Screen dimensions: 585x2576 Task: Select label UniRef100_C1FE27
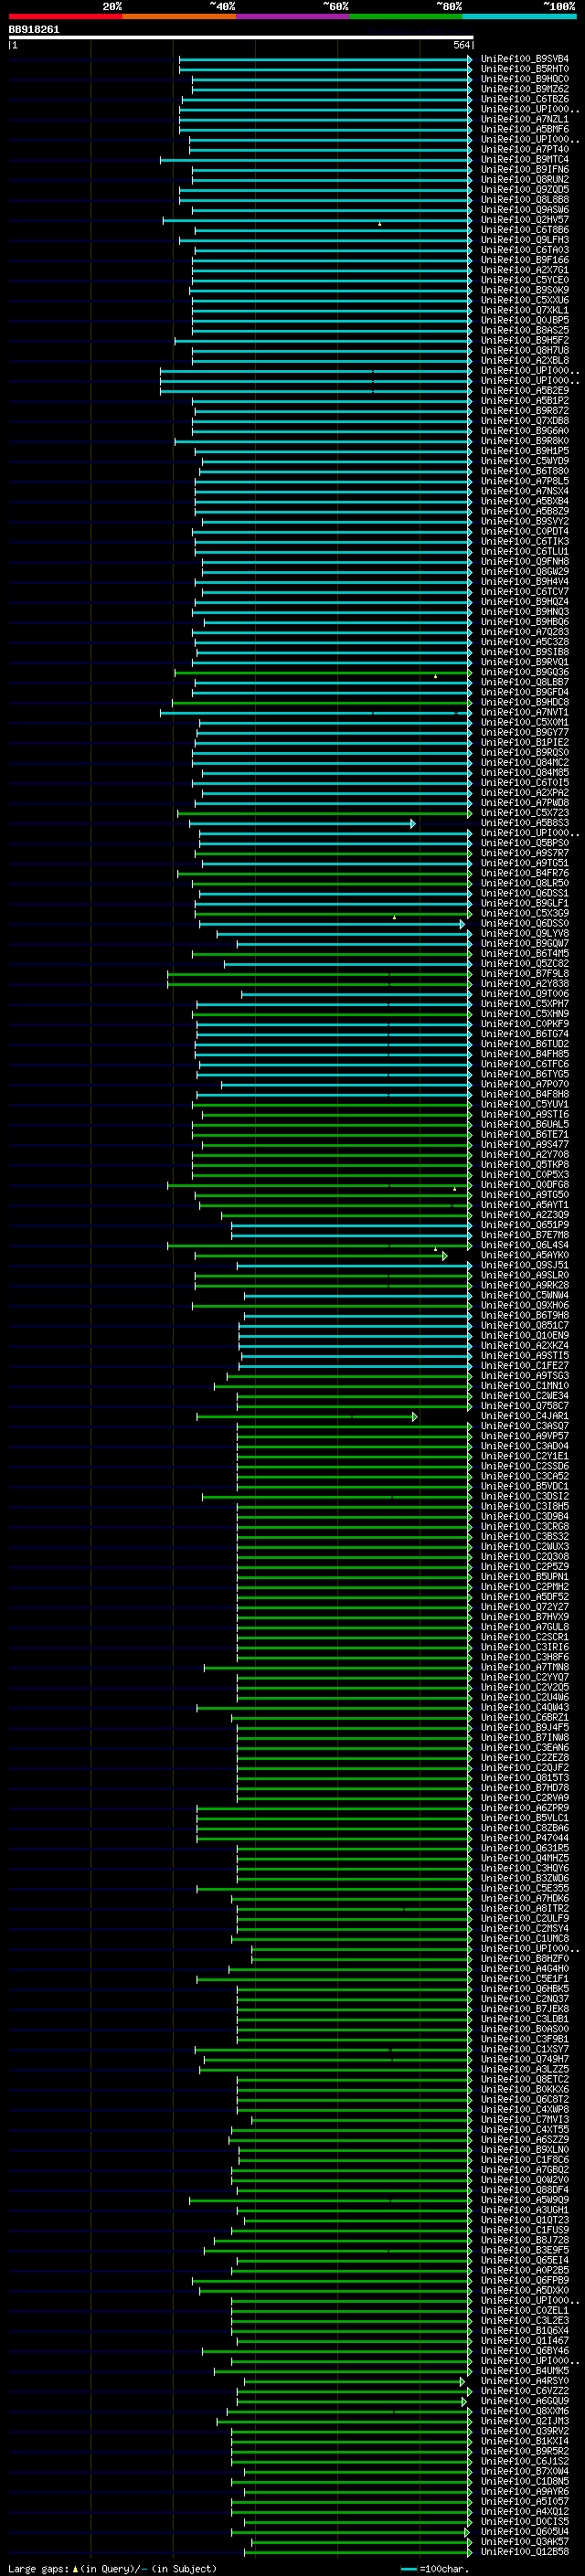[525, 1365]
